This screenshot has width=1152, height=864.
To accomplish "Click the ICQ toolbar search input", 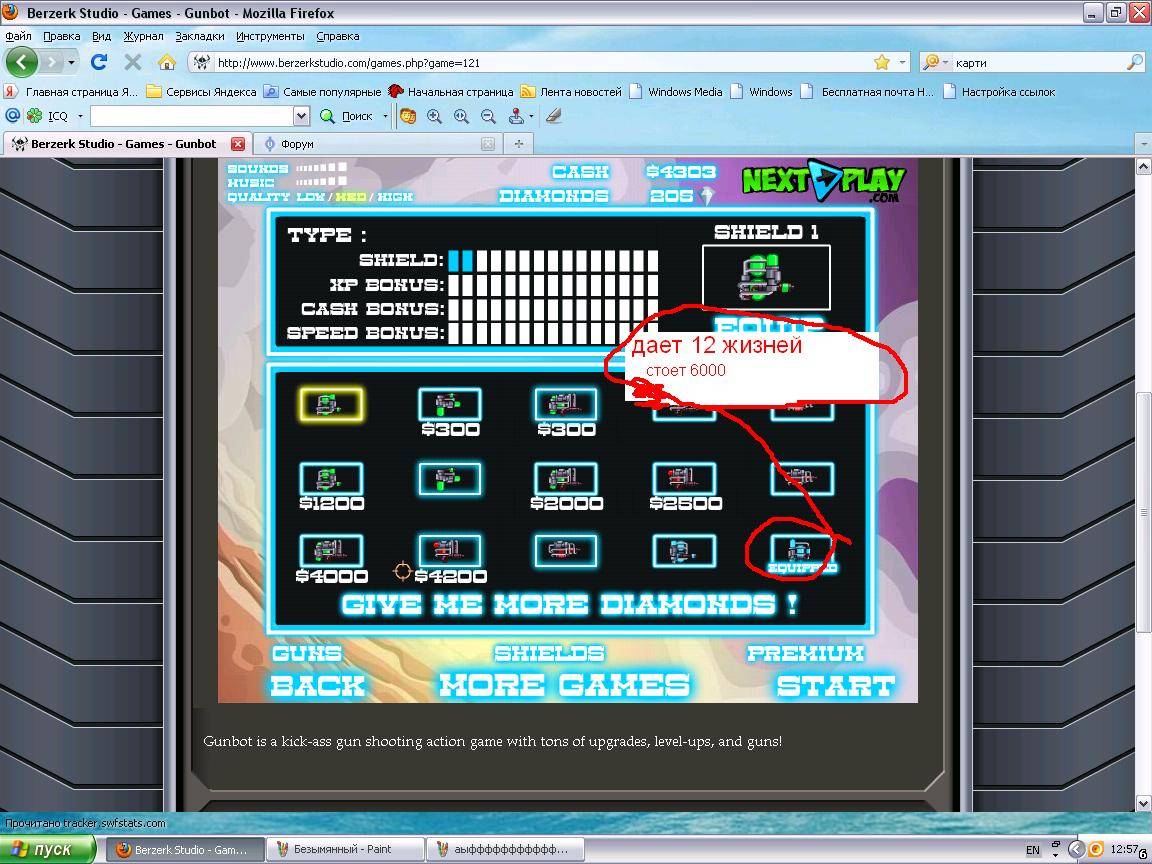I will (192, 115).
